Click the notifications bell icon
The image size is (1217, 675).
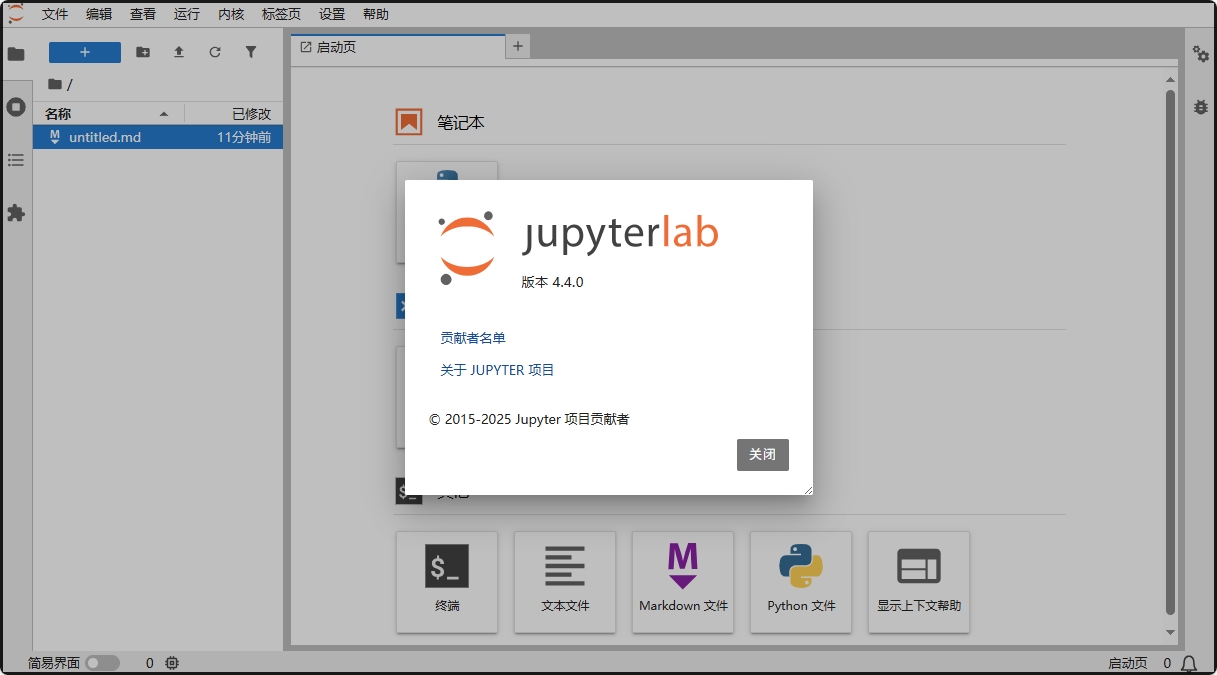(1189, 663)
